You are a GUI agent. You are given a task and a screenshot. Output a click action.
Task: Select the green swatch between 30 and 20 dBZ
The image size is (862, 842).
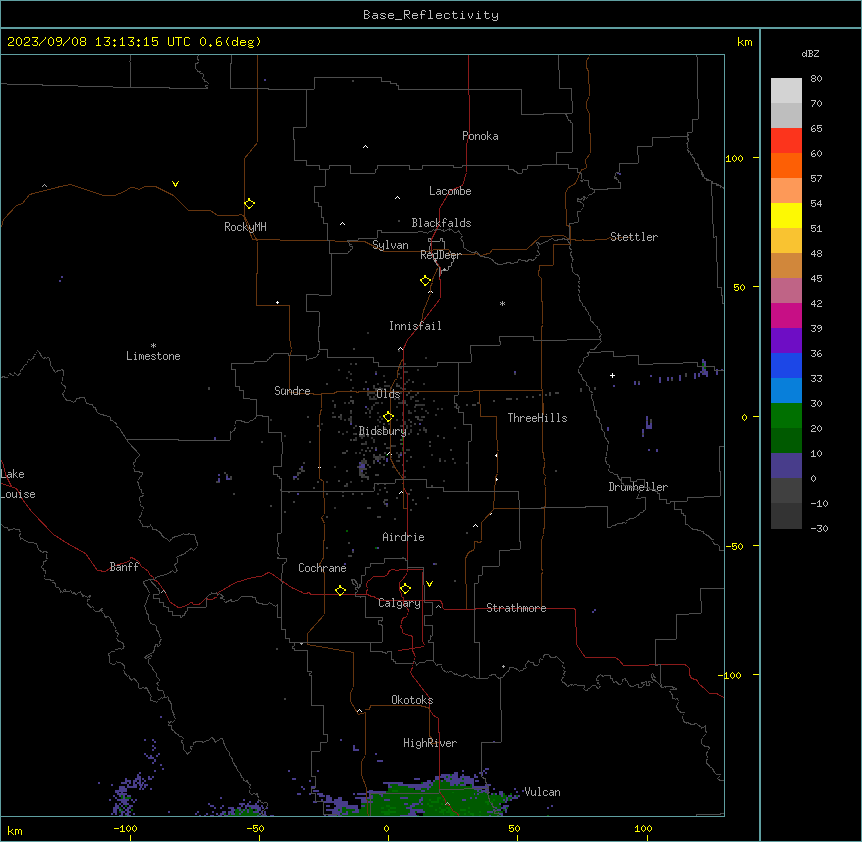point(786,416)
